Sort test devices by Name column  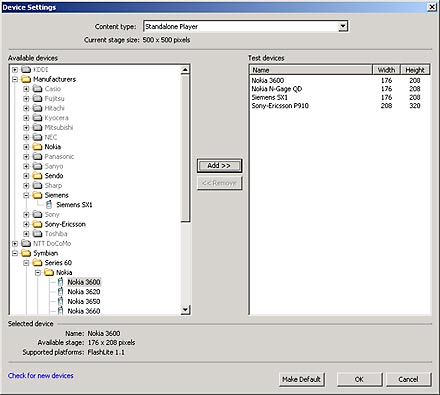tap(311, 70)
